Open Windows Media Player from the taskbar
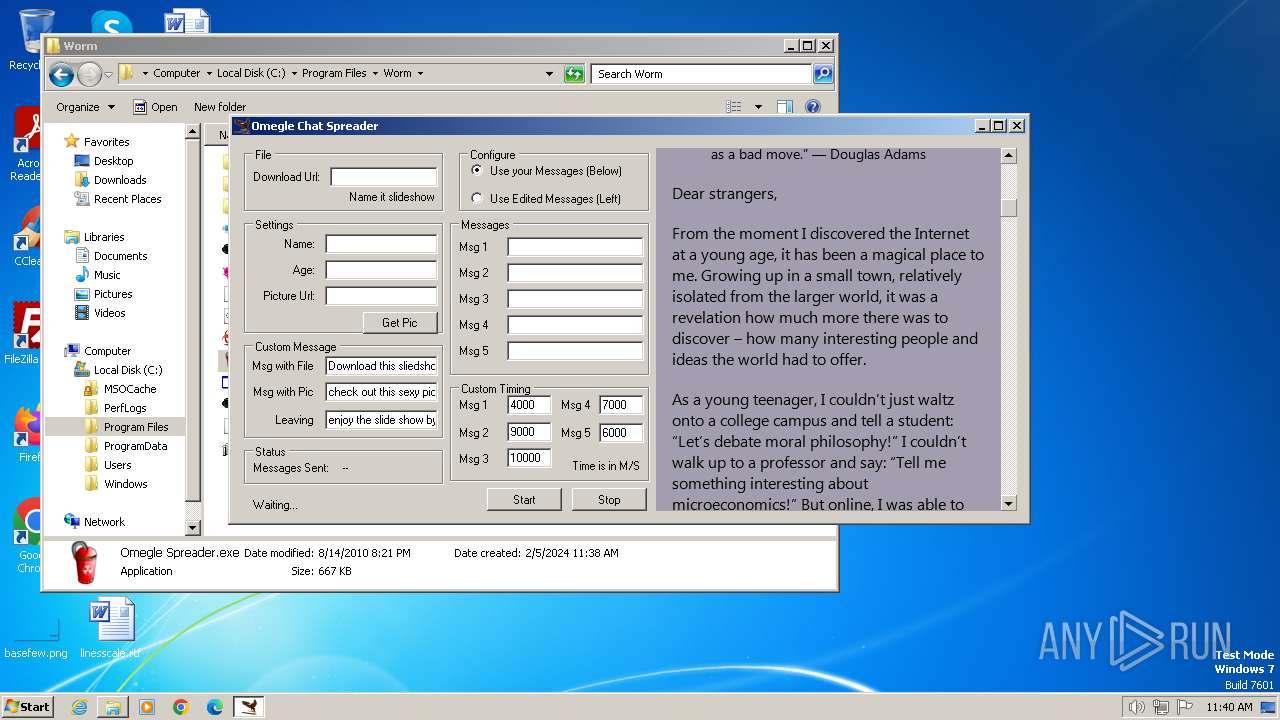 pos(147,707)
